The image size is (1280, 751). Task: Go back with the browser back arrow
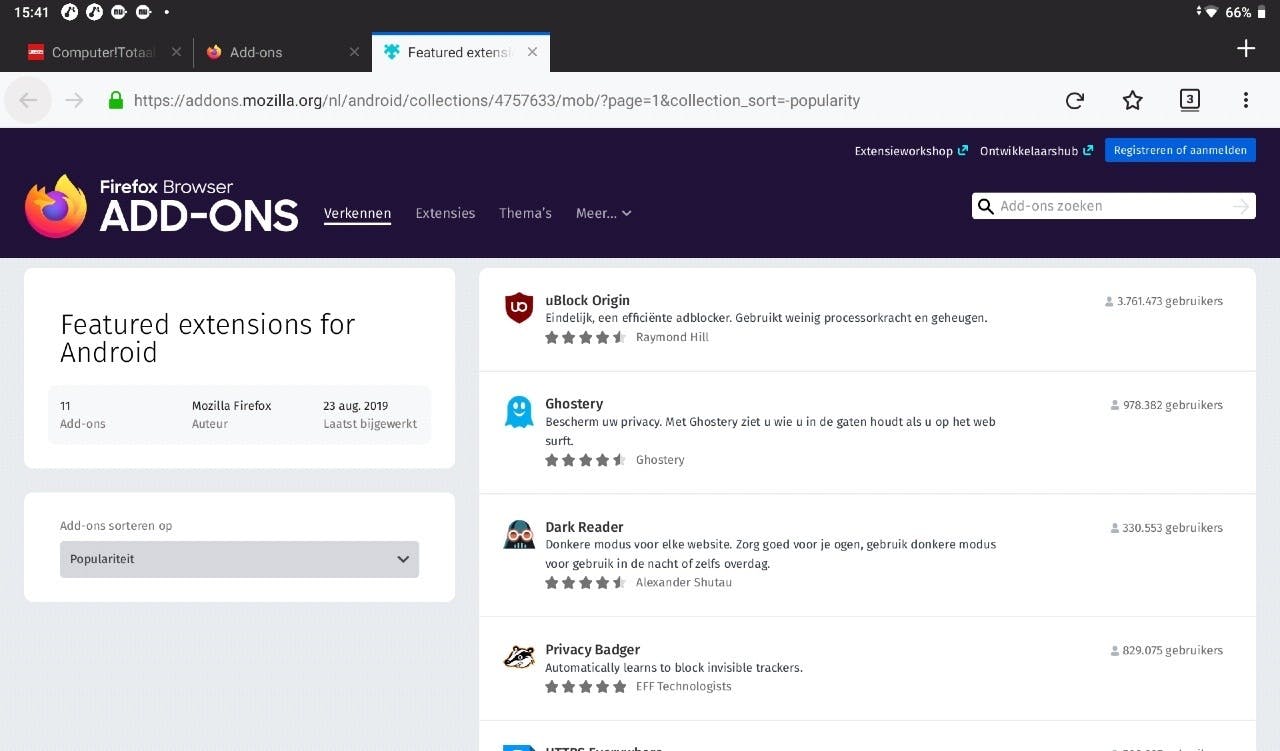28,100
